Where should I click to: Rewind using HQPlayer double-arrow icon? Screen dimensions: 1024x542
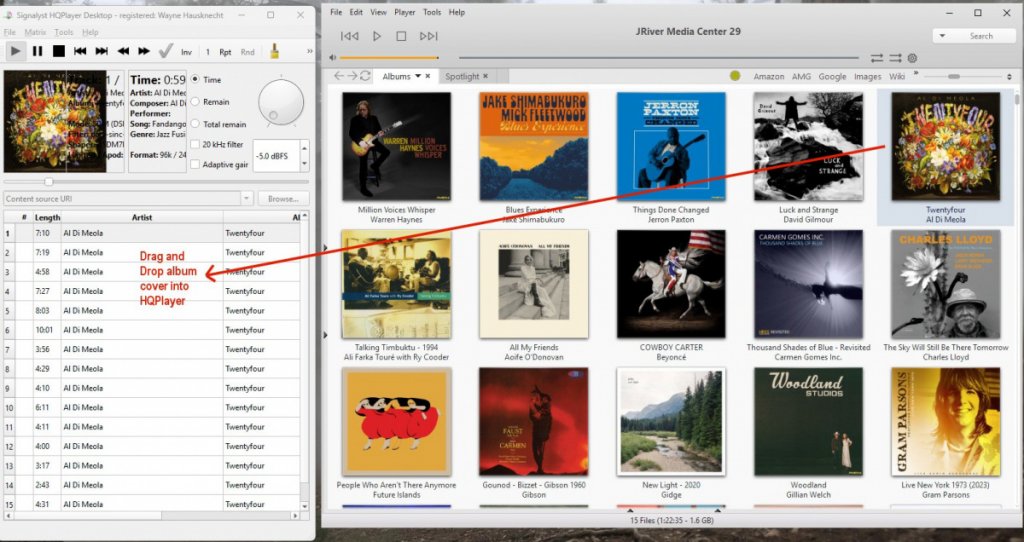tap(123, 51)
